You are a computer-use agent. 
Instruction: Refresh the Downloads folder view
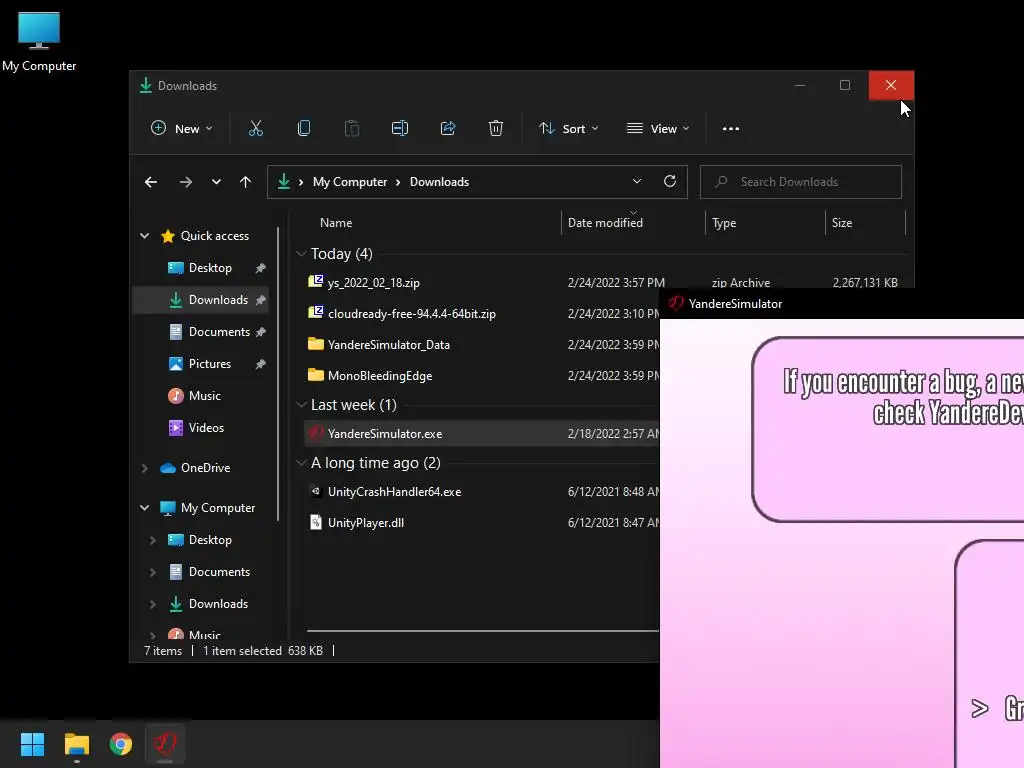pyautogui.click(x=669, y=182)
